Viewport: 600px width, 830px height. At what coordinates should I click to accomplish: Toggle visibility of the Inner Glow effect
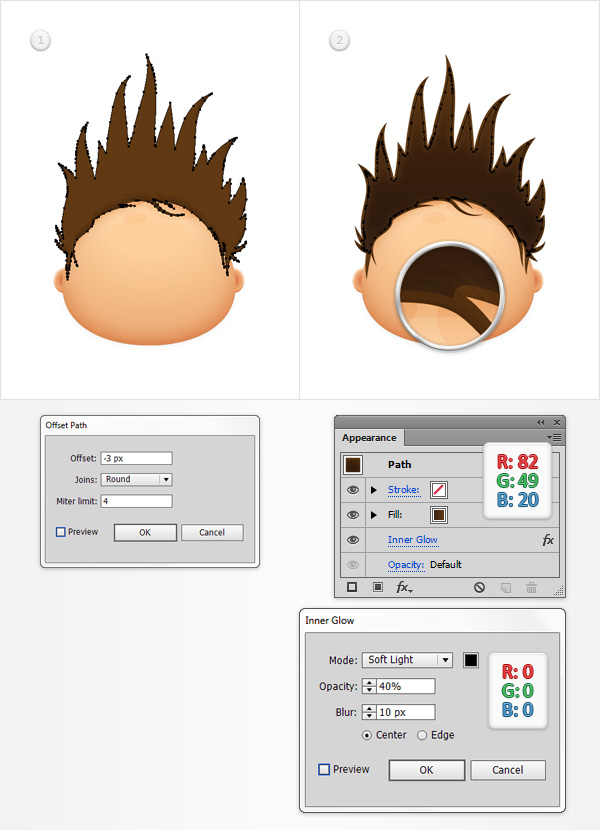coord(352,540)
